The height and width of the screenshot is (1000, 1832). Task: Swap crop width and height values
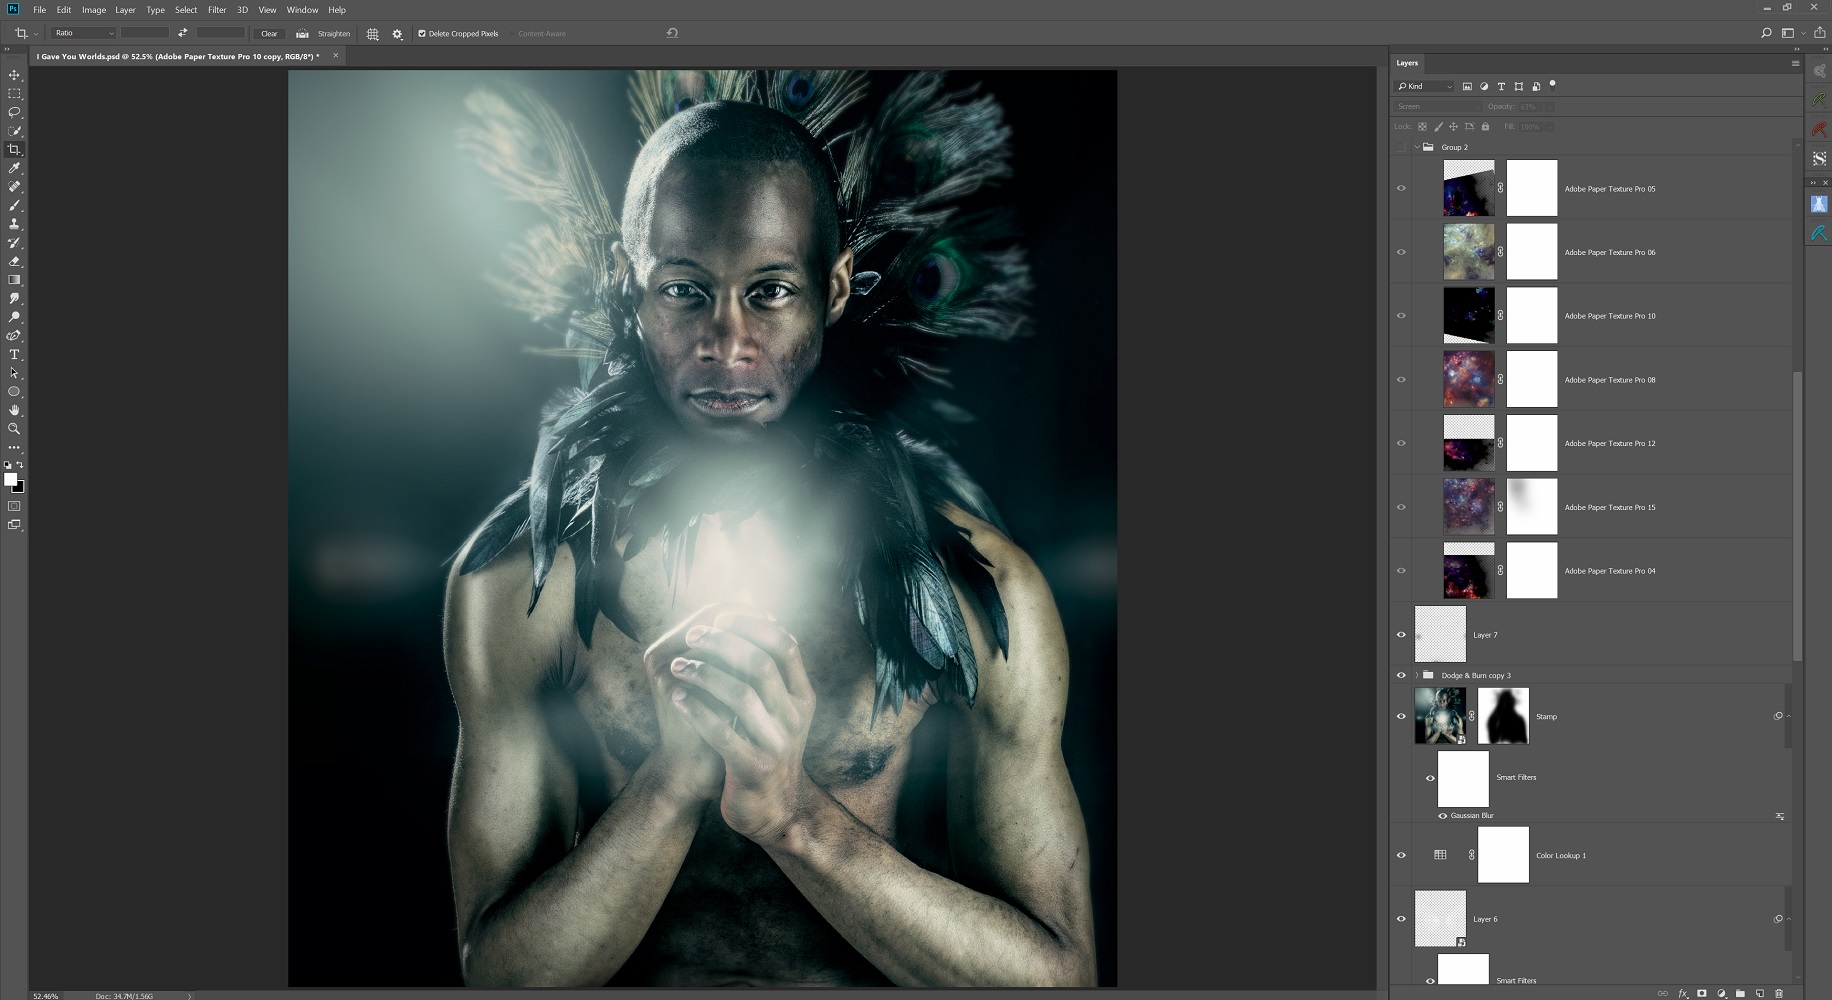point(183,33)
